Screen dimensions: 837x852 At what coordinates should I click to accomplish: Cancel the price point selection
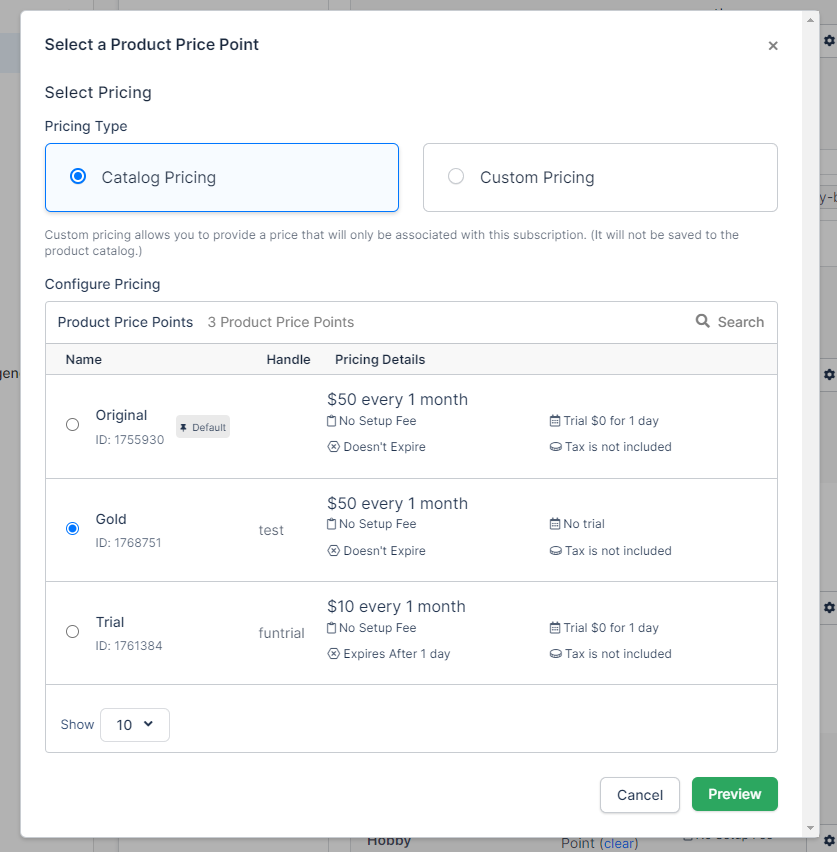click(640, 795)
